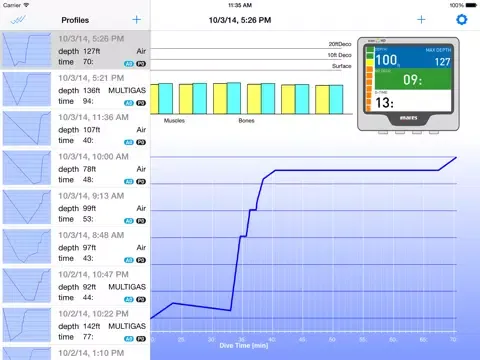Screen dimensions: 480x360
Task: Tap the blue AO badge on 127ft dive
Action: coord(129,64)
